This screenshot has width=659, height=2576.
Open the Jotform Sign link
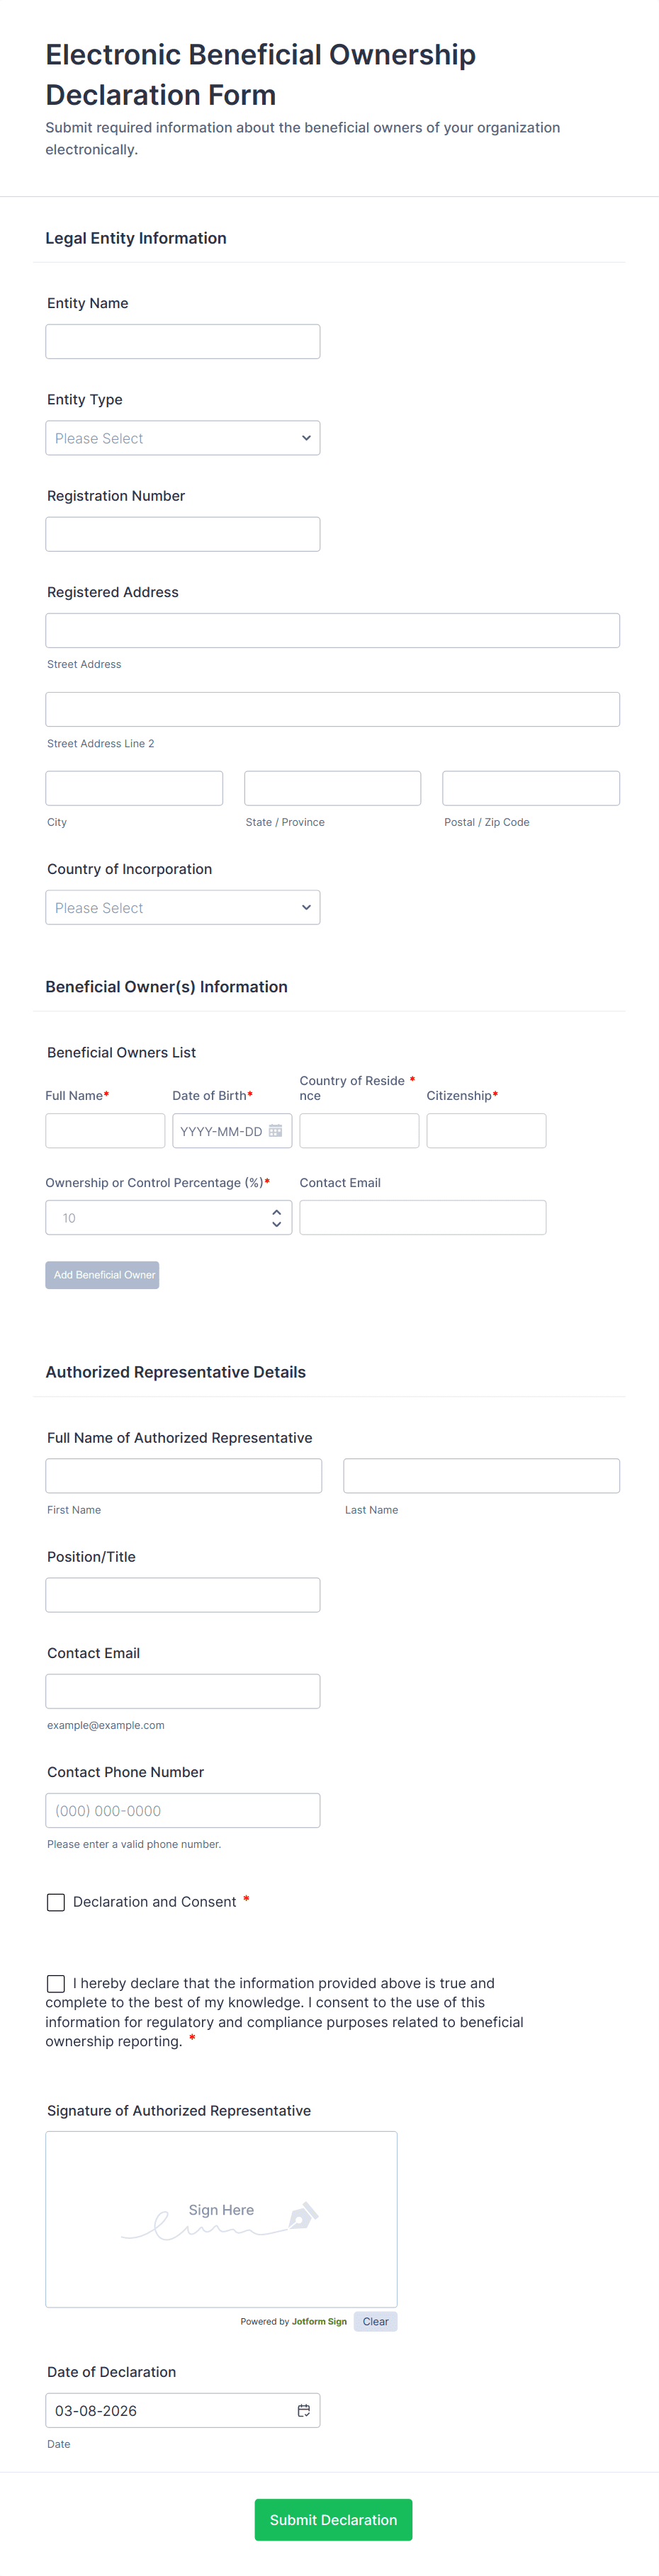(319, 2322)
